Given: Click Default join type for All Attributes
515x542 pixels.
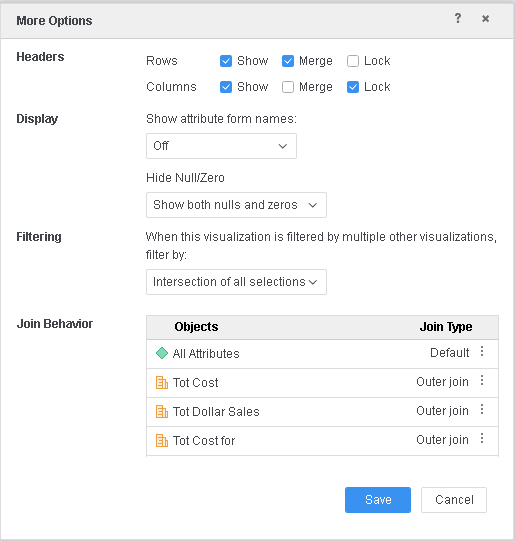Looking at the screenshot, I should pyautogui.click(x=449, y=353).
